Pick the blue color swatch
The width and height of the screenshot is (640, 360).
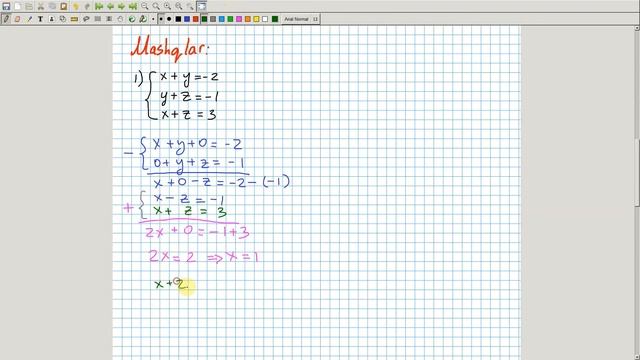187,19
